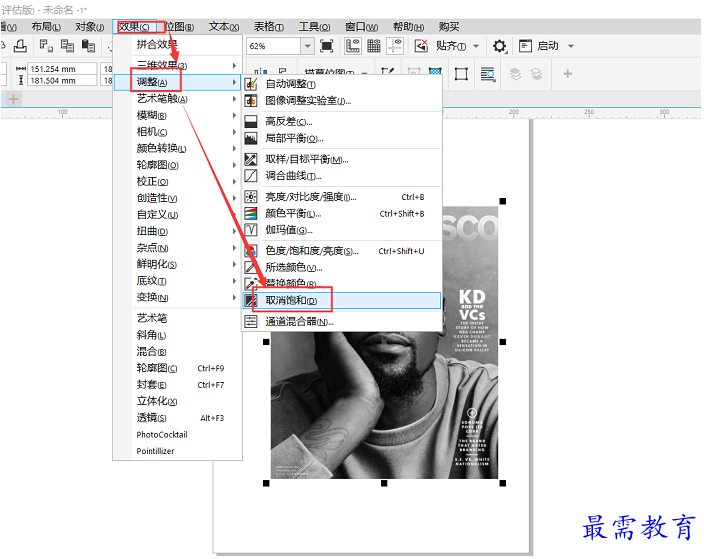Click the 亮度/对比度/强度 sun icon
Viewport: 704px width, 559px height.
pyautogui.click(x=251, y=197)
